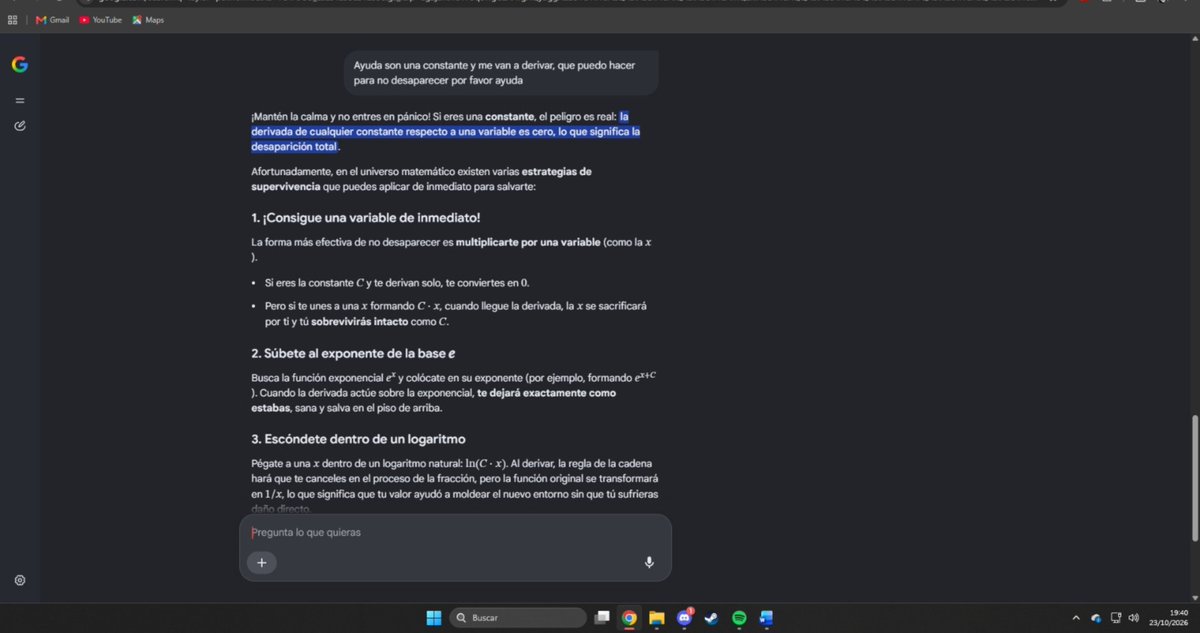Open Spotify from the taskbar
The height and width of the screenshot is (633, 1200).
click(739, 618)
